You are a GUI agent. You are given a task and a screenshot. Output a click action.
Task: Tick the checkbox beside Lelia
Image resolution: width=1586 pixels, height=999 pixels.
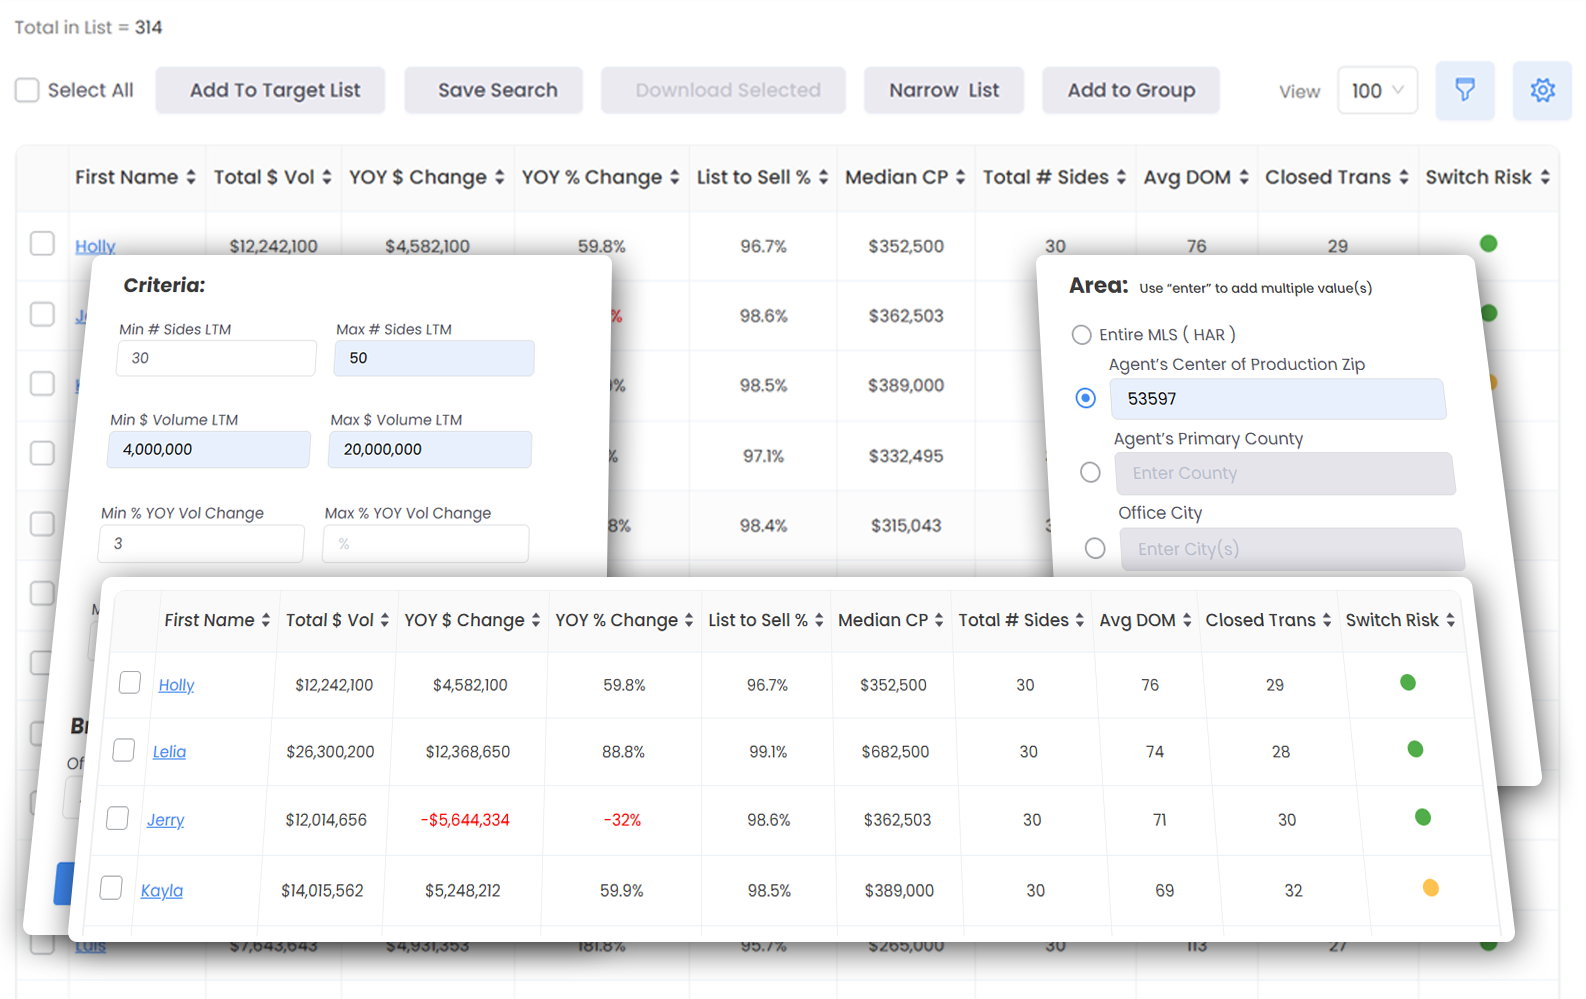124,750
